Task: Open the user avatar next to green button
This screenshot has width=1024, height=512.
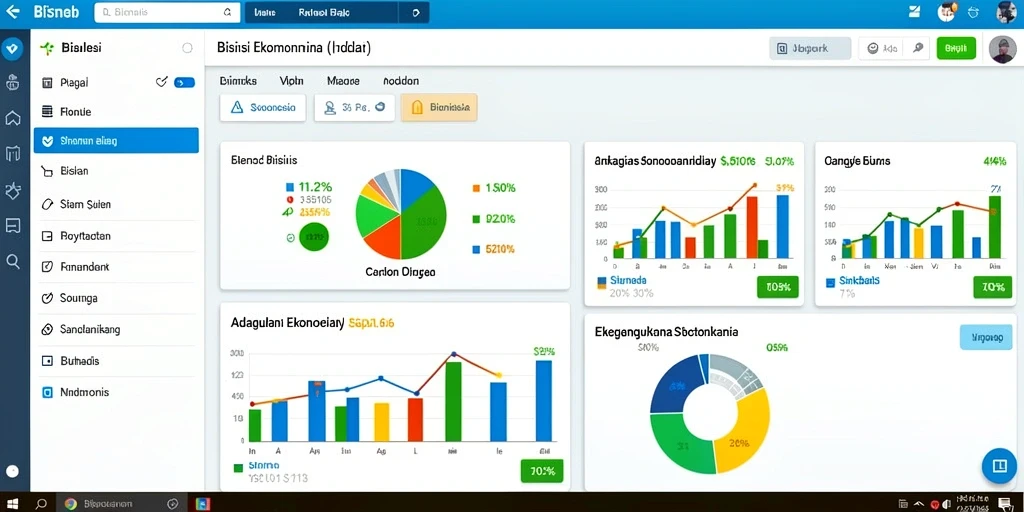Action: (1002, 49)
